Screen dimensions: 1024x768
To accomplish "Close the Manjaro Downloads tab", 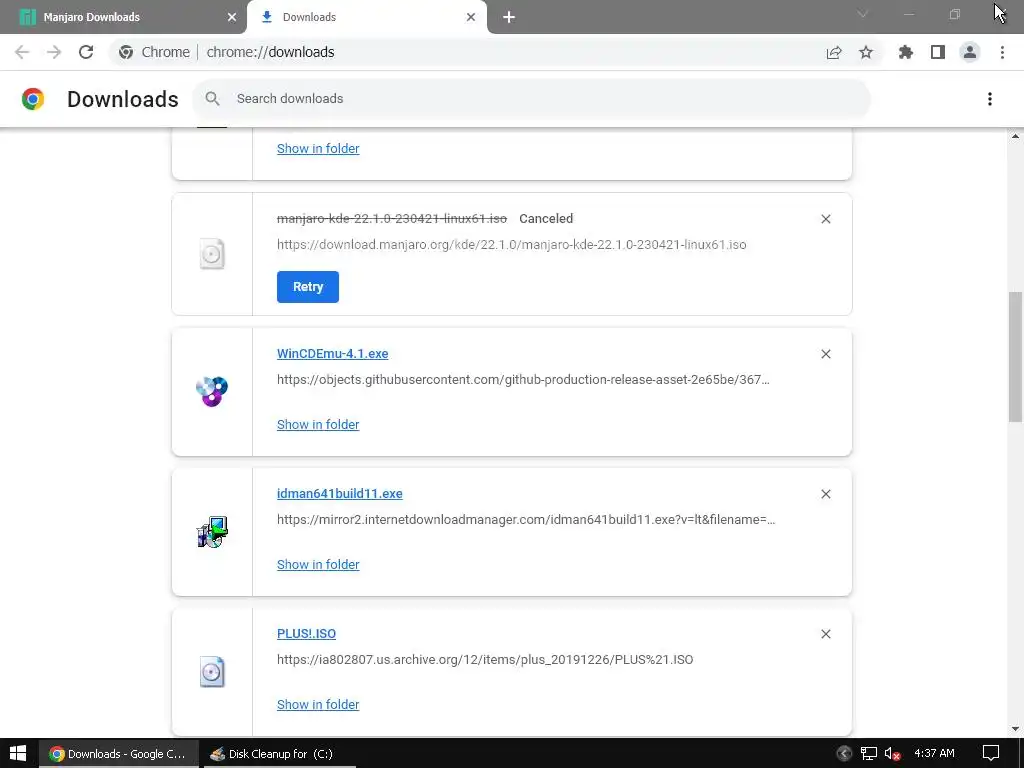I will (x=232, y=17).
